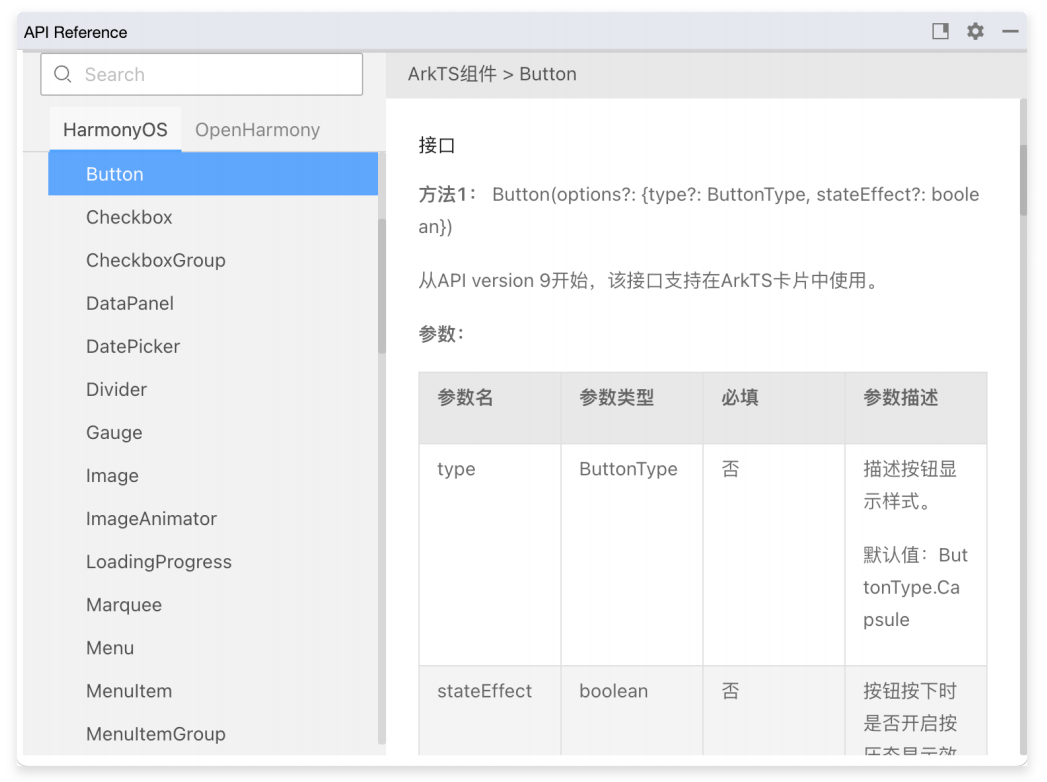Focus the Search input field
The width and height of the screenshot is (1047, 782).
point(202,74)
